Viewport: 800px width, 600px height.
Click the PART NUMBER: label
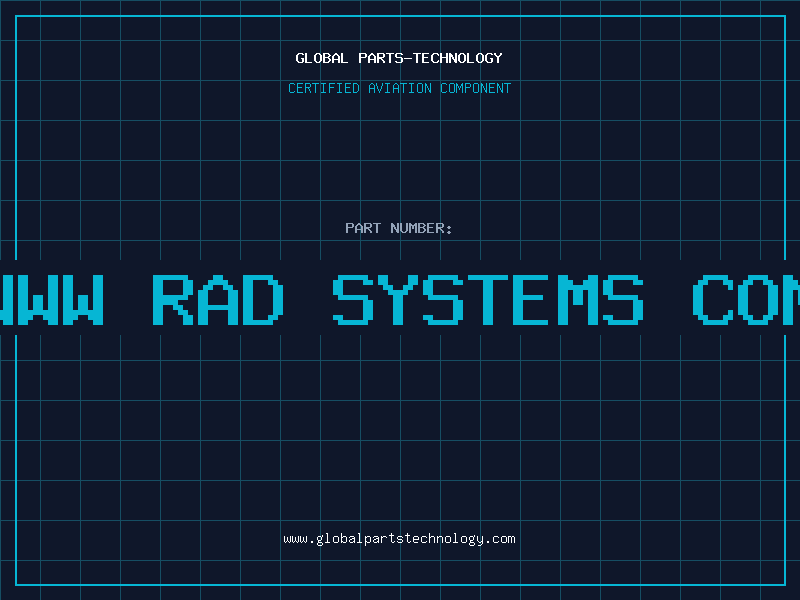399,228
